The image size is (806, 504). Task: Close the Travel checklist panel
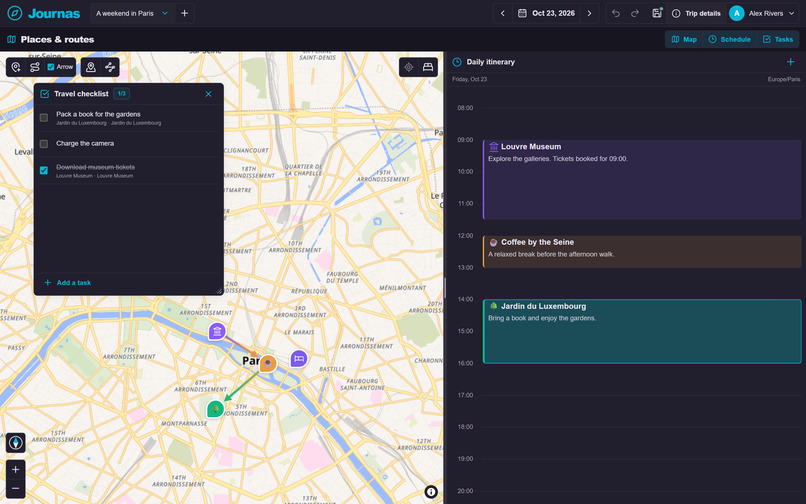coord(208,94)
